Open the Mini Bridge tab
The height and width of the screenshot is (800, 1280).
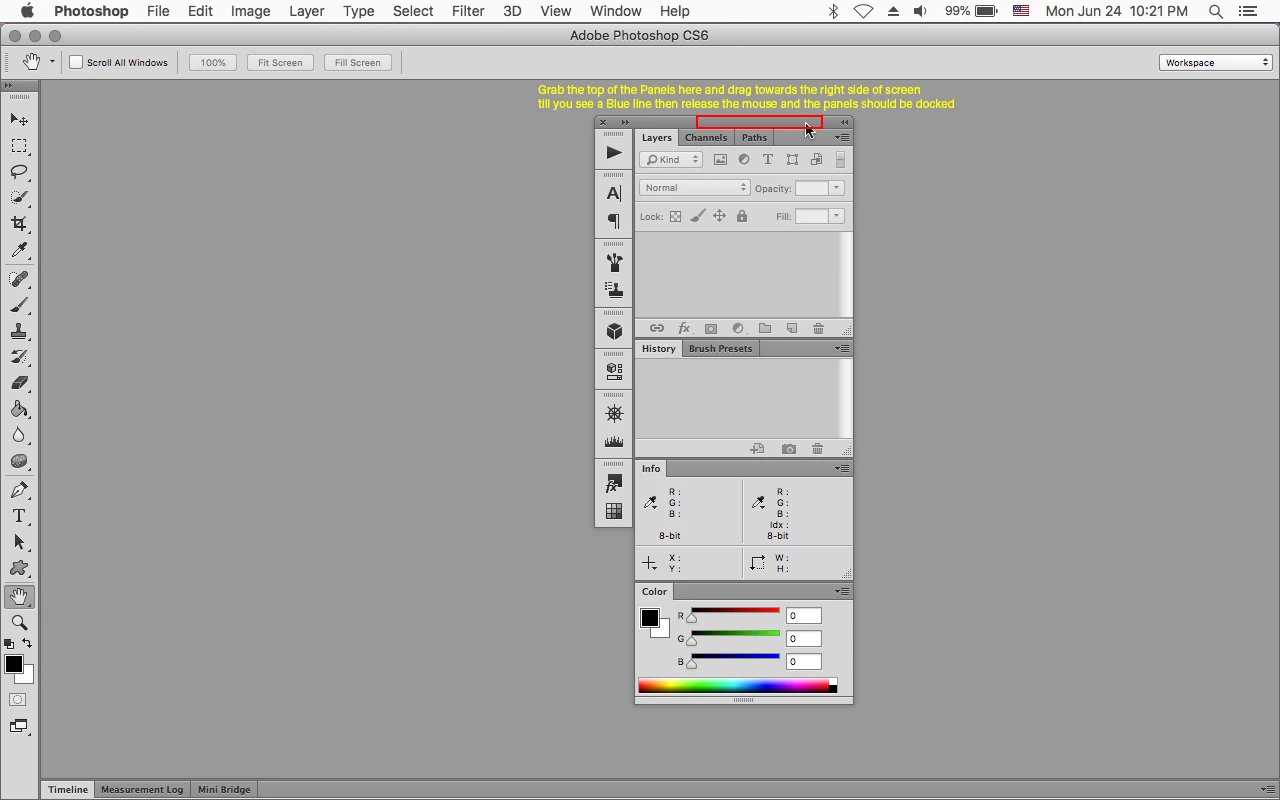coord(224,790)
